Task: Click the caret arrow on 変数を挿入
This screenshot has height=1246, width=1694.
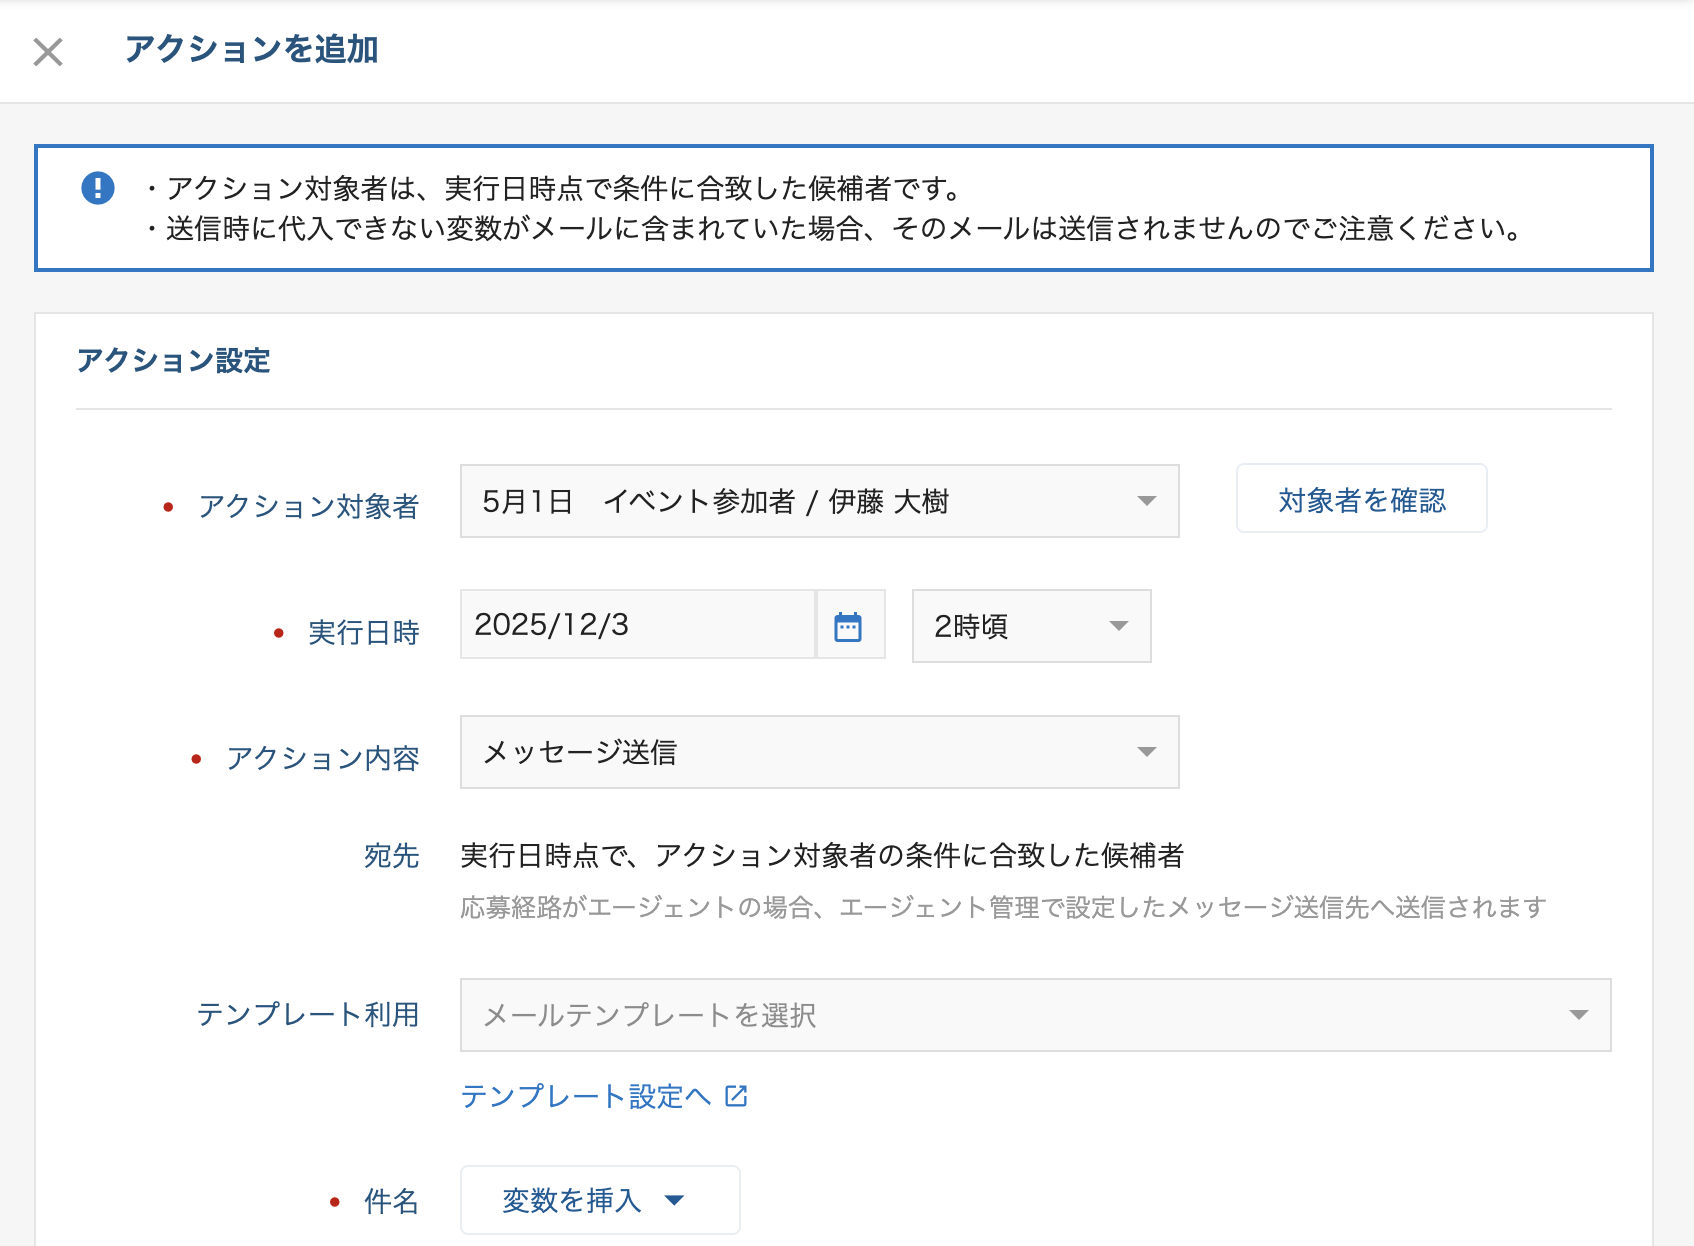Action: (x=675, y=1200)
